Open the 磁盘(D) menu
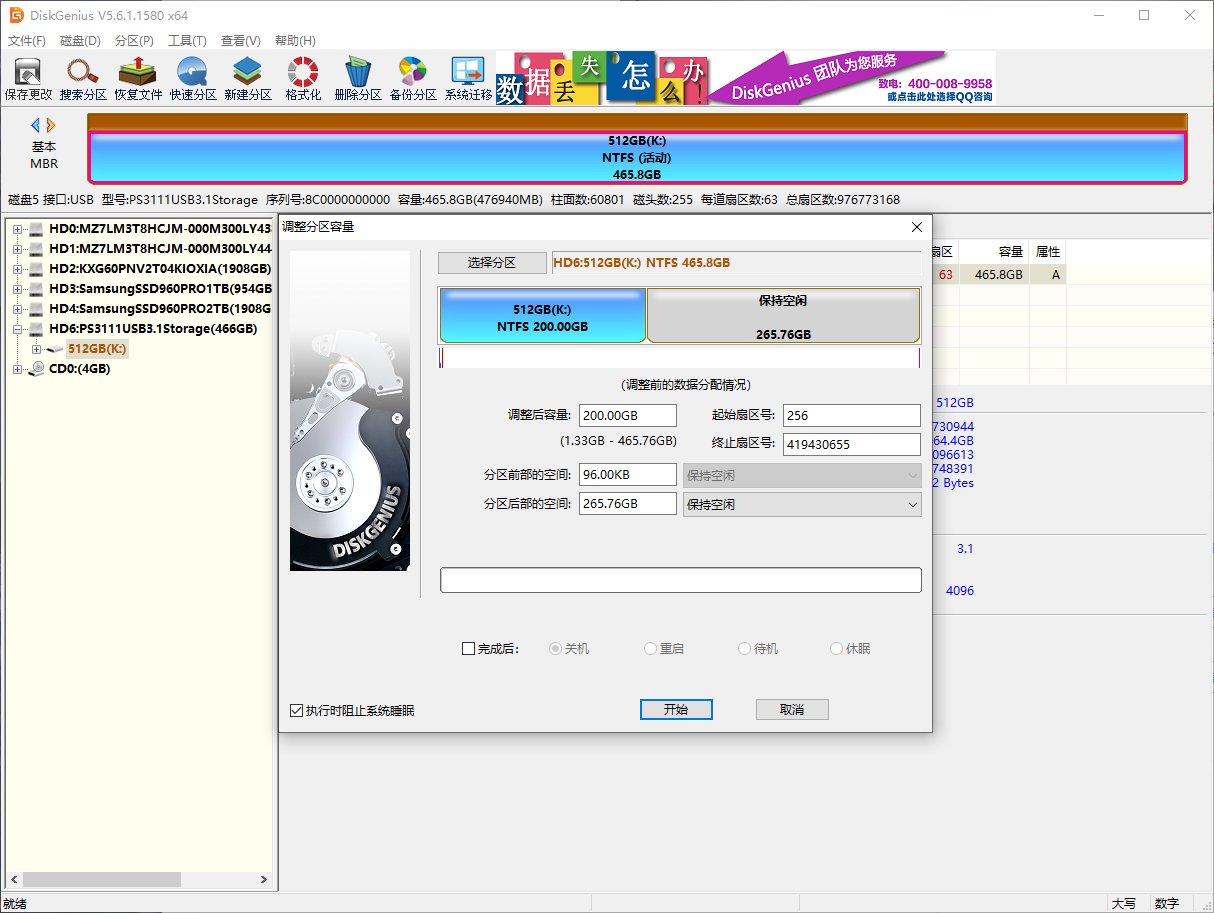Viewport: 1214px width, 913px height. (80, 41)
